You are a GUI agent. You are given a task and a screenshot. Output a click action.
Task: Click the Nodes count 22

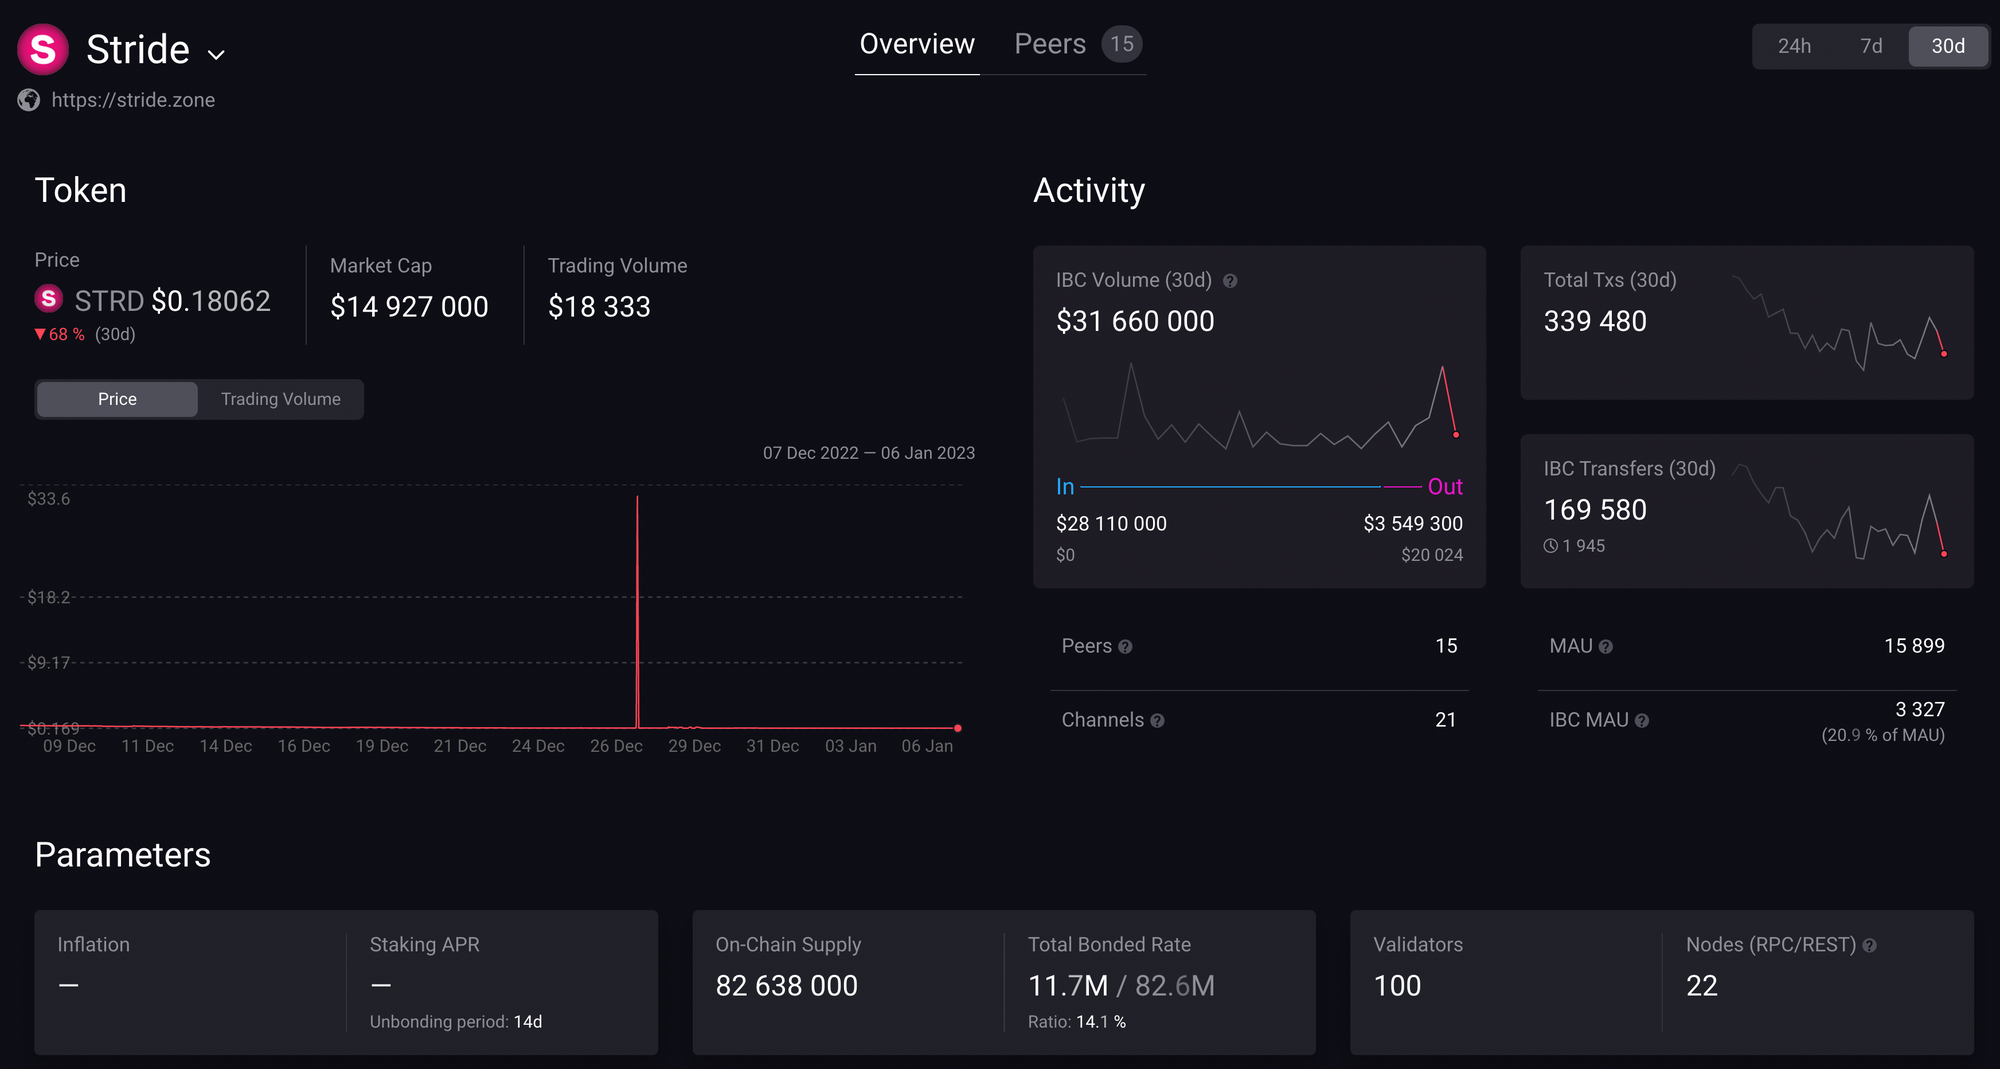pos(1701,986)
